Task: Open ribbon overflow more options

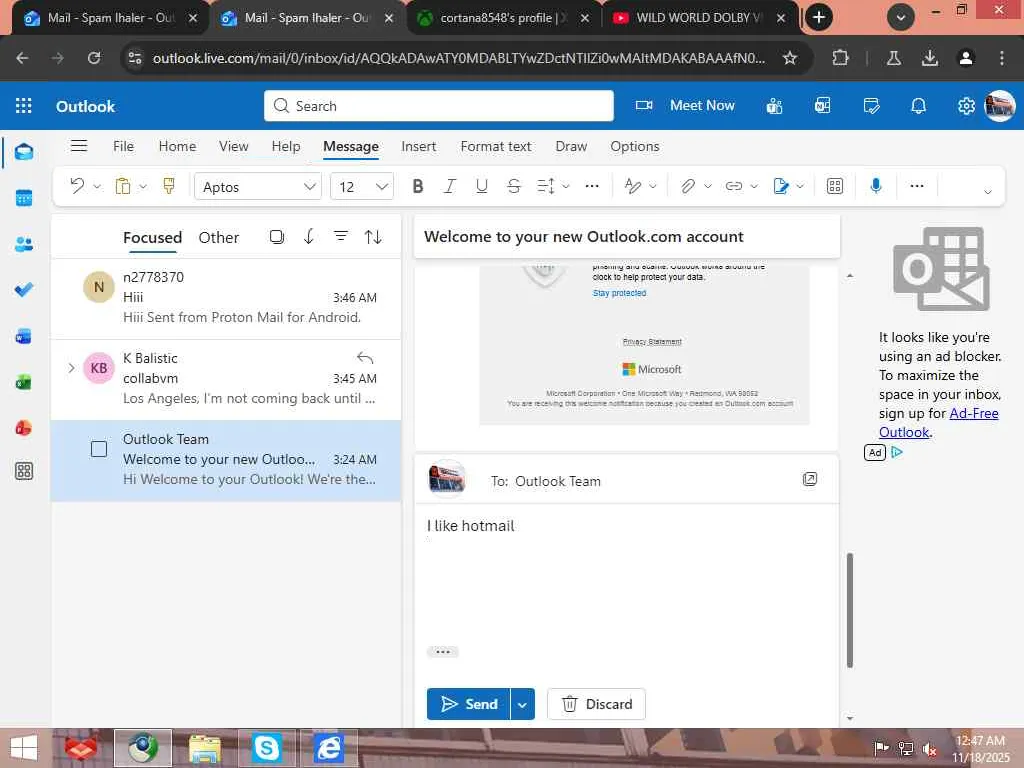Action: 917,186
